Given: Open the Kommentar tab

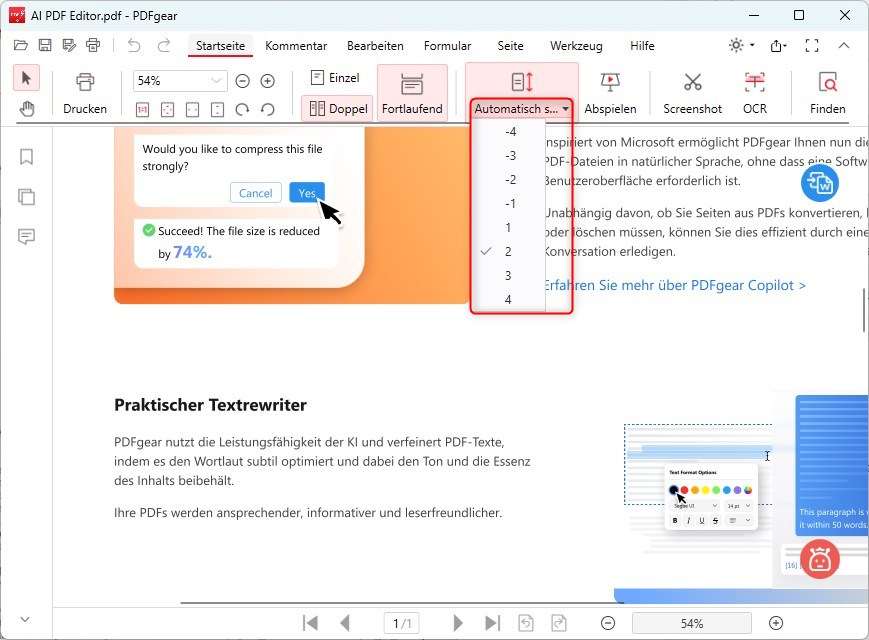Looking at the screenshot, I should (x=296, y=46).
